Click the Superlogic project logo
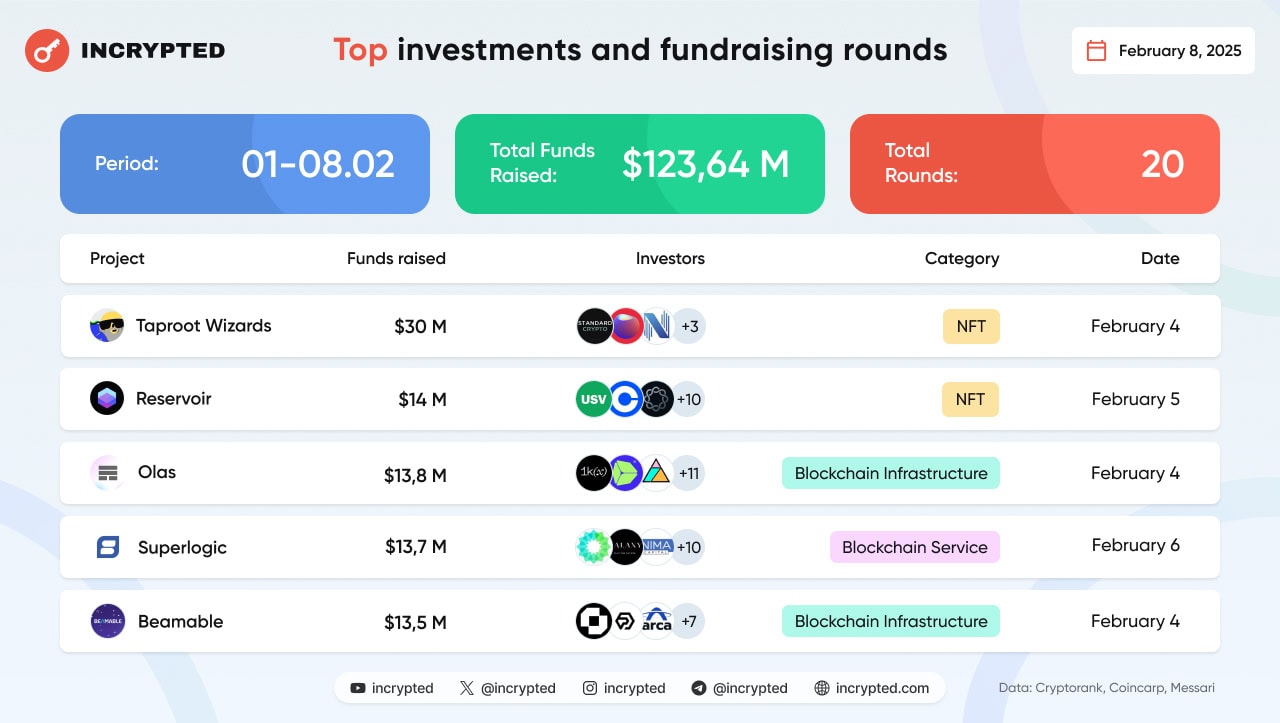1280x723 pixels. point(107,547)
